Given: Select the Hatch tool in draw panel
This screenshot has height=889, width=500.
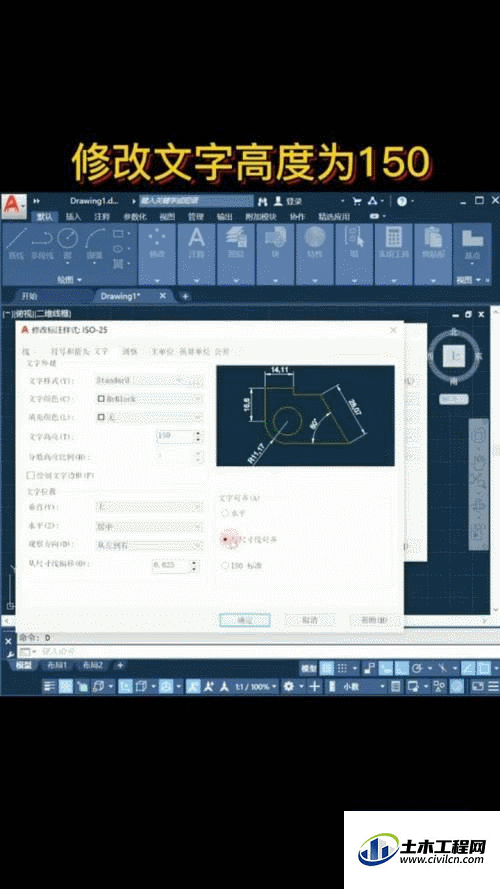Looking at the screenshot, I should pos(118,264).
